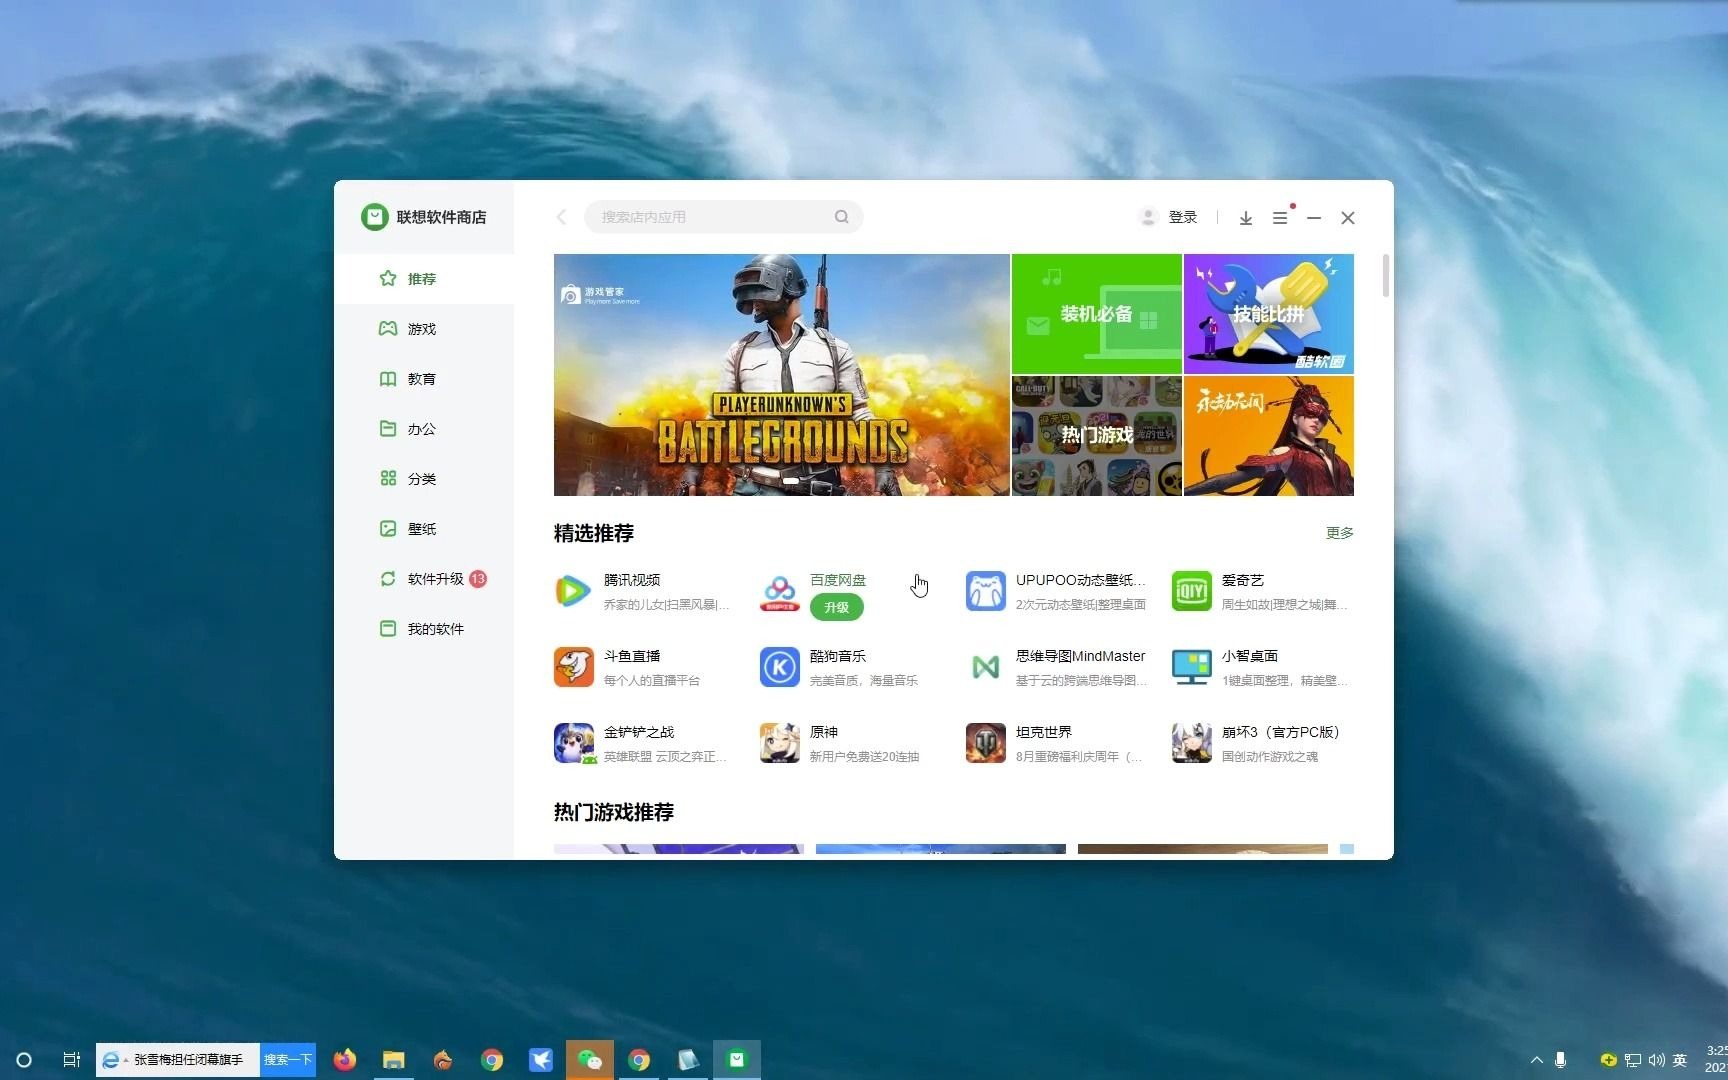Image resolution: width=1728 pixels, height=1080 pixels.
Task: Open the 爱奇艺 title text
Action: coord(1243,580)
